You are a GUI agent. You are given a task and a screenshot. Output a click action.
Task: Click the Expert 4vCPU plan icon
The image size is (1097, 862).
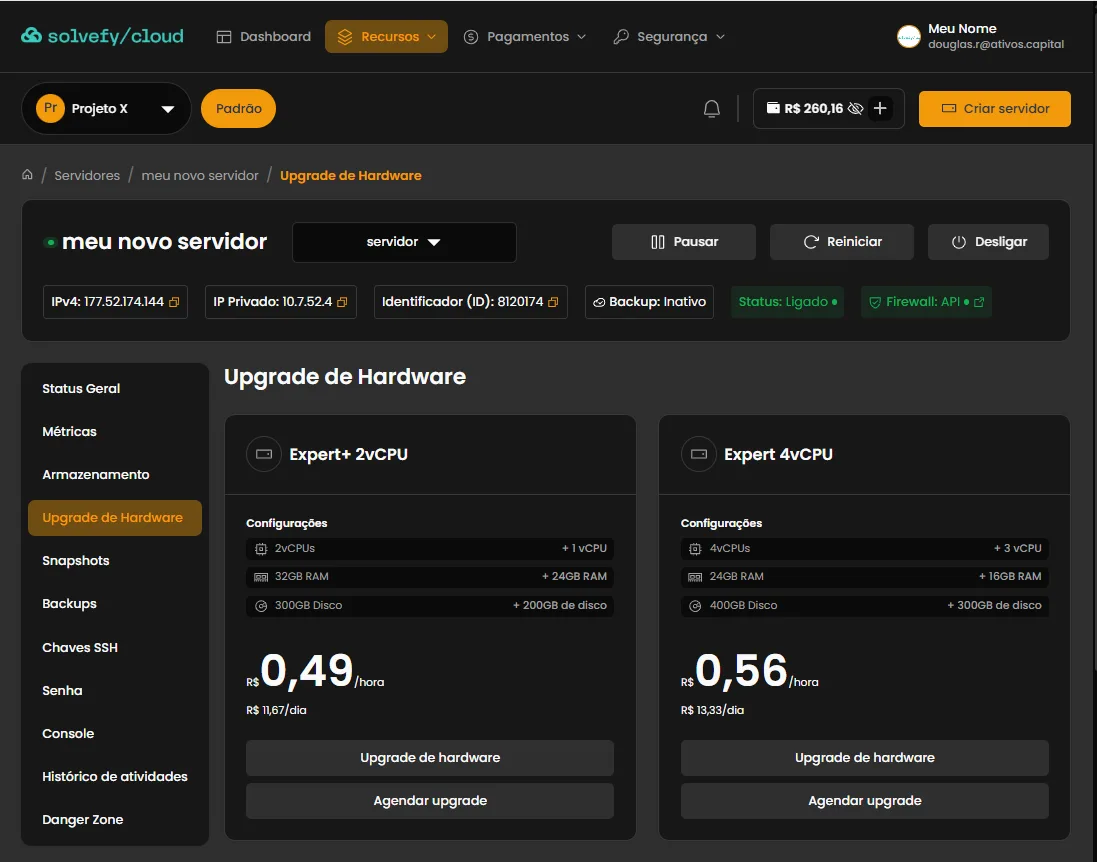699,454
